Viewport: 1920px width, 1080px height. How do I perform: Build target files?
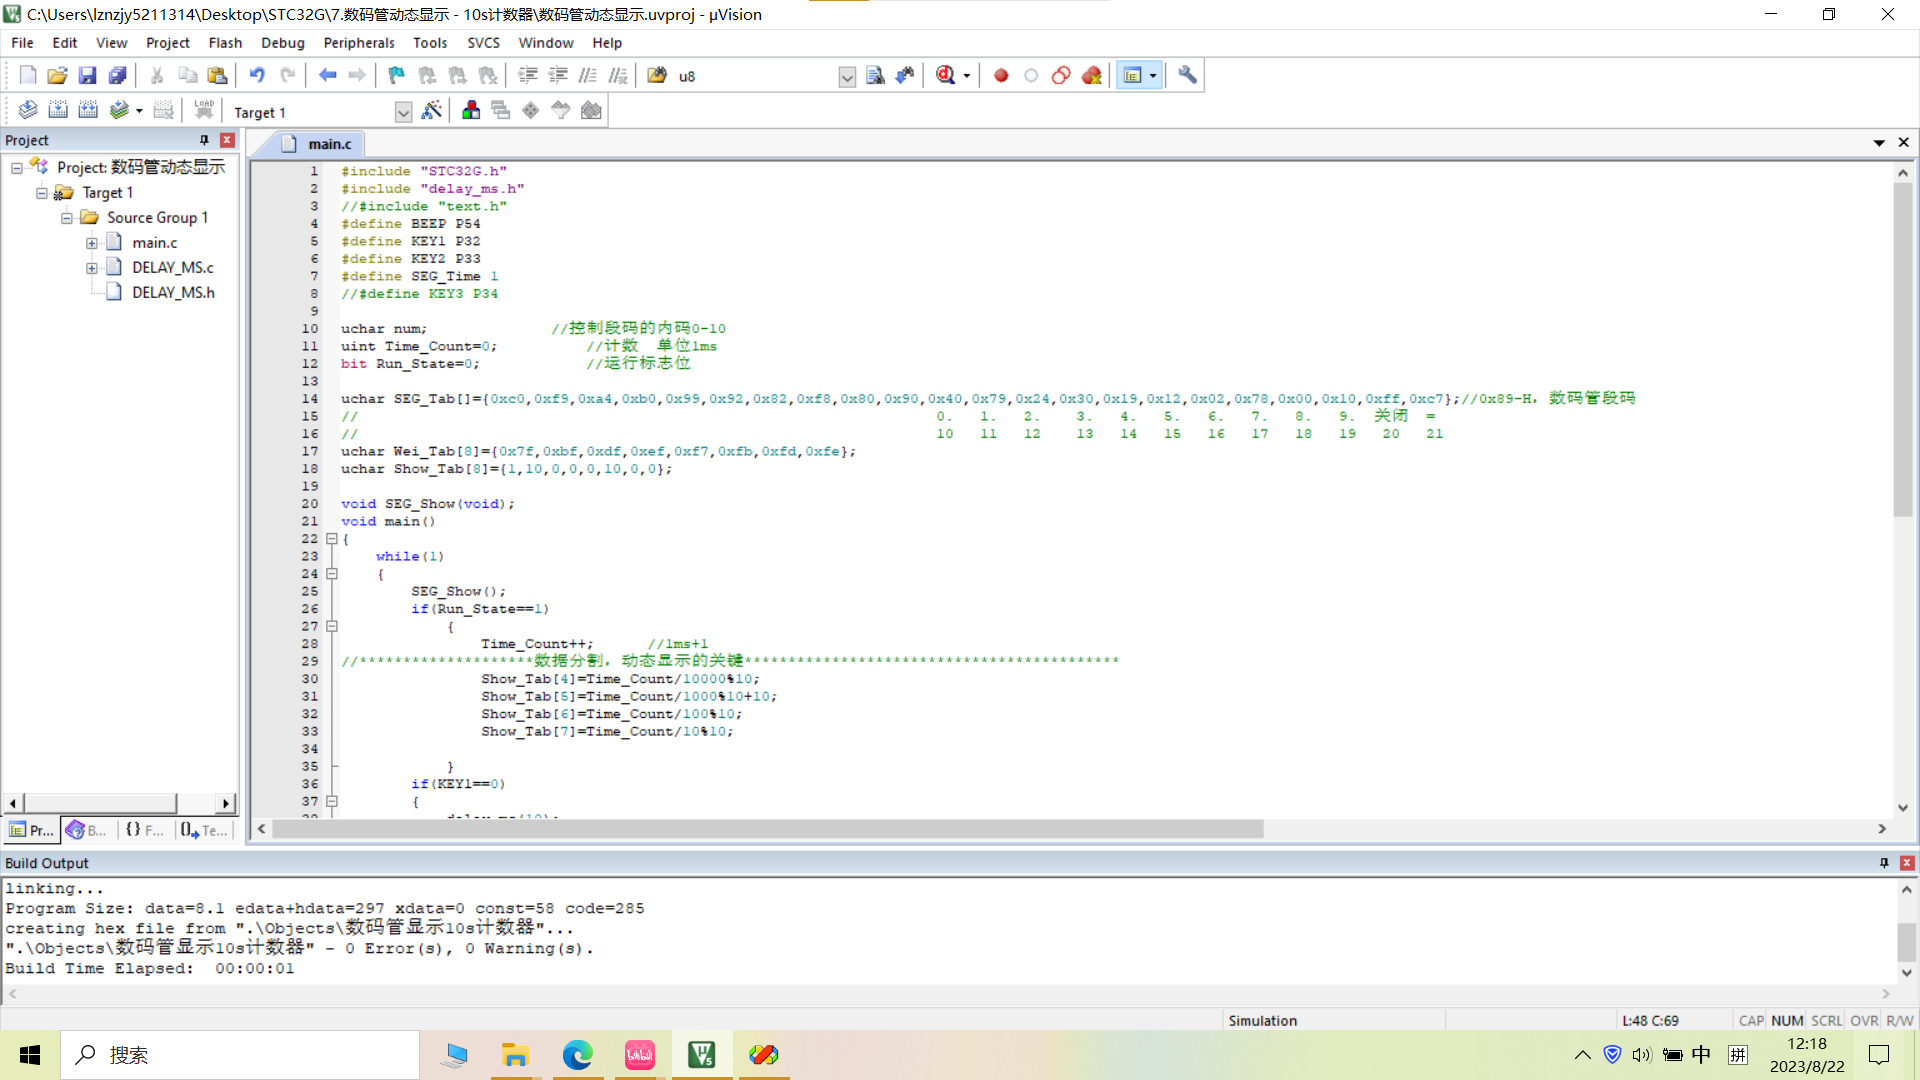click(58, 110)
